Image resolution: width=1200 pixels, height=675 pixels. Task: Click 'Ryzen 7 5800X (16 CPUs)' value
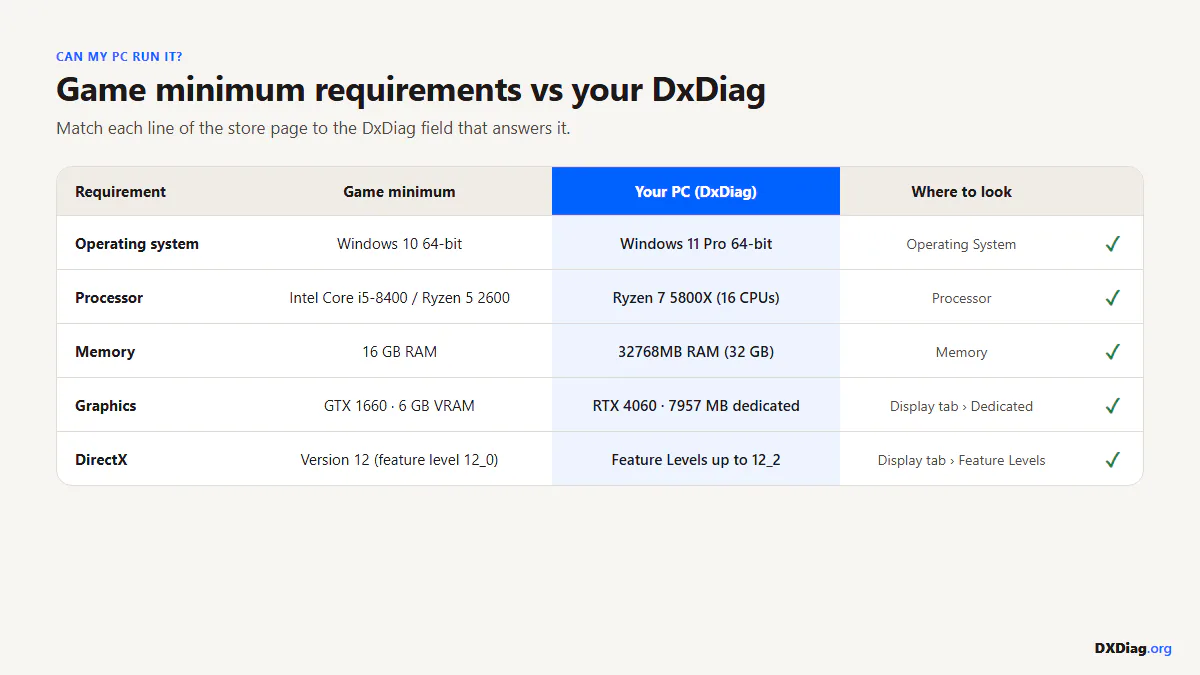696,298
